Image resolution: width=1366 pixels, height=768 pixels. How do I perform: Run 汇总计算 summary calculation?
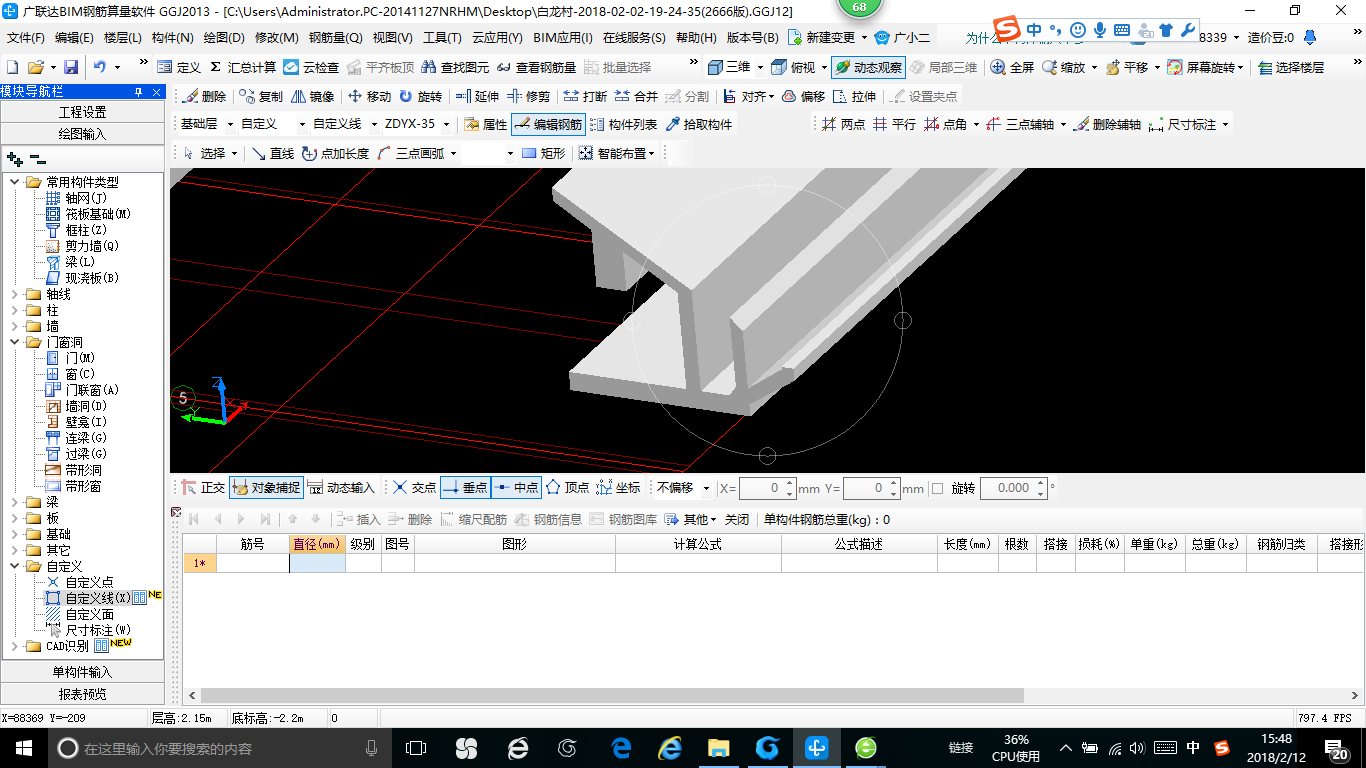(x=243, y=67)
